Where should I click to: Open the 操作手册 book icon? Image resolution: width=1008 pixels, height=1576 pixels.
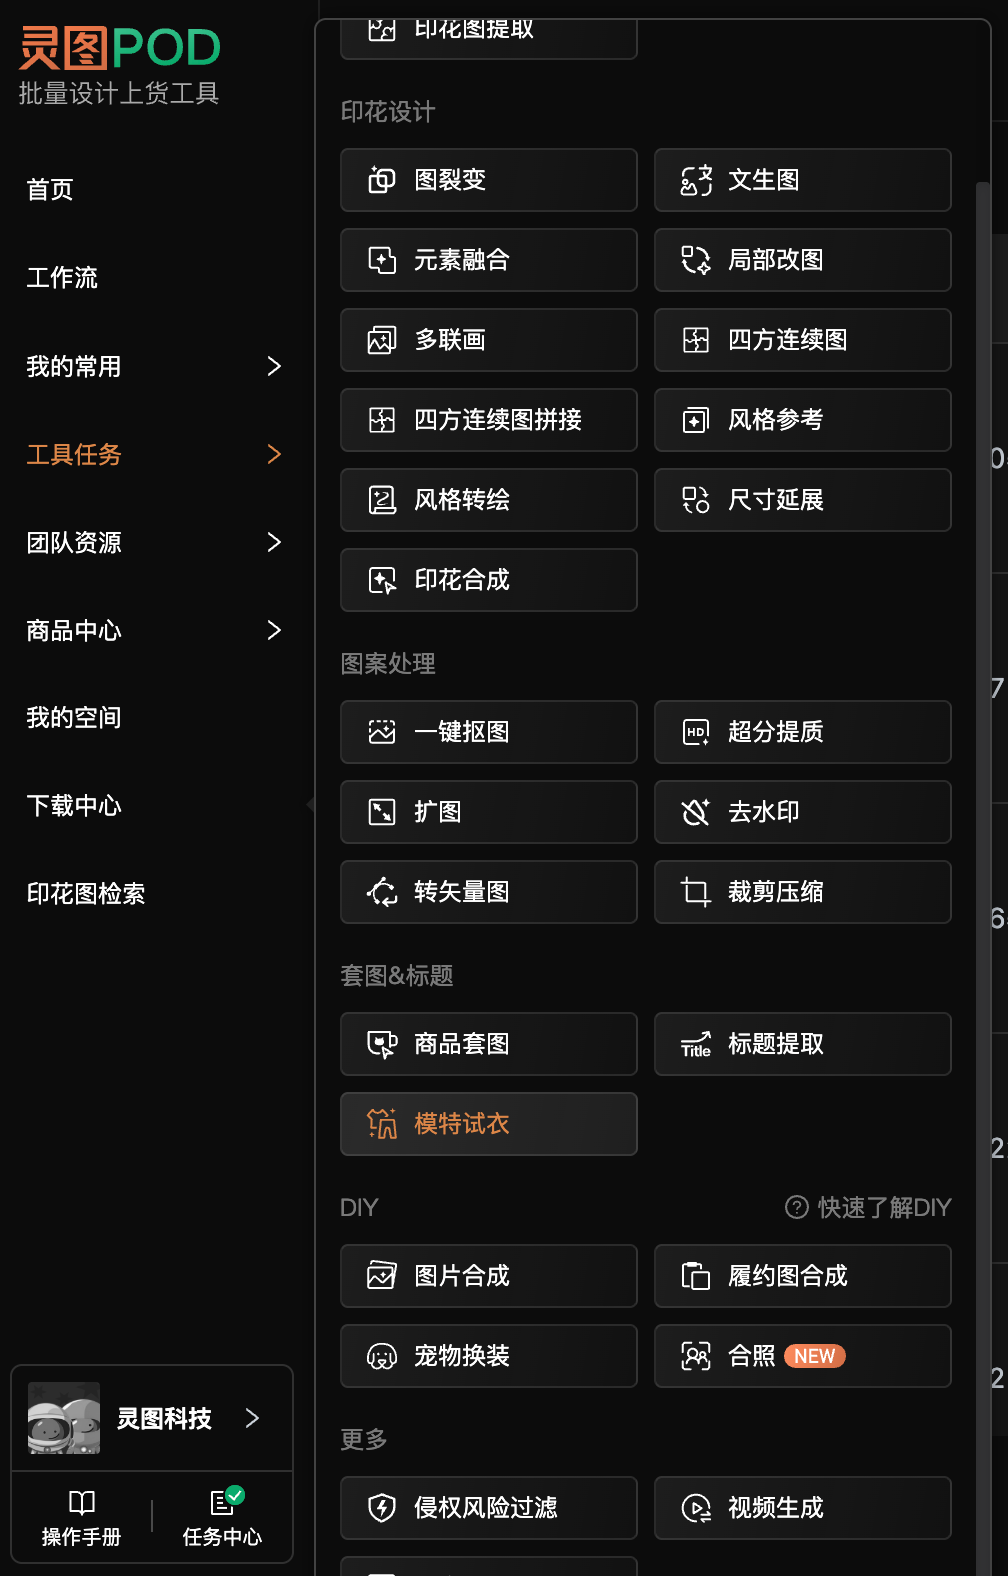tap(82, 1502)
